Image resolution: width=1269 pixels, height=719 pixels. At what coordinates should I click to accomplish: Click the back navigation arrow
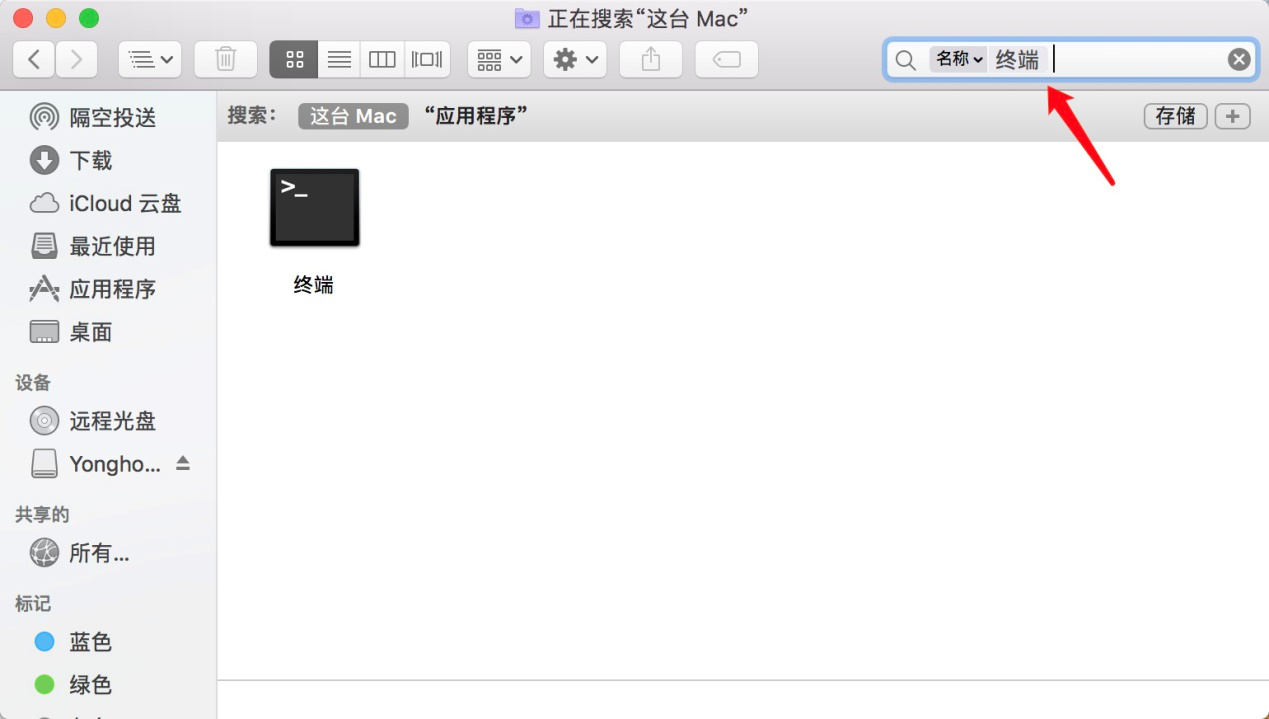[x=34, y=60]
